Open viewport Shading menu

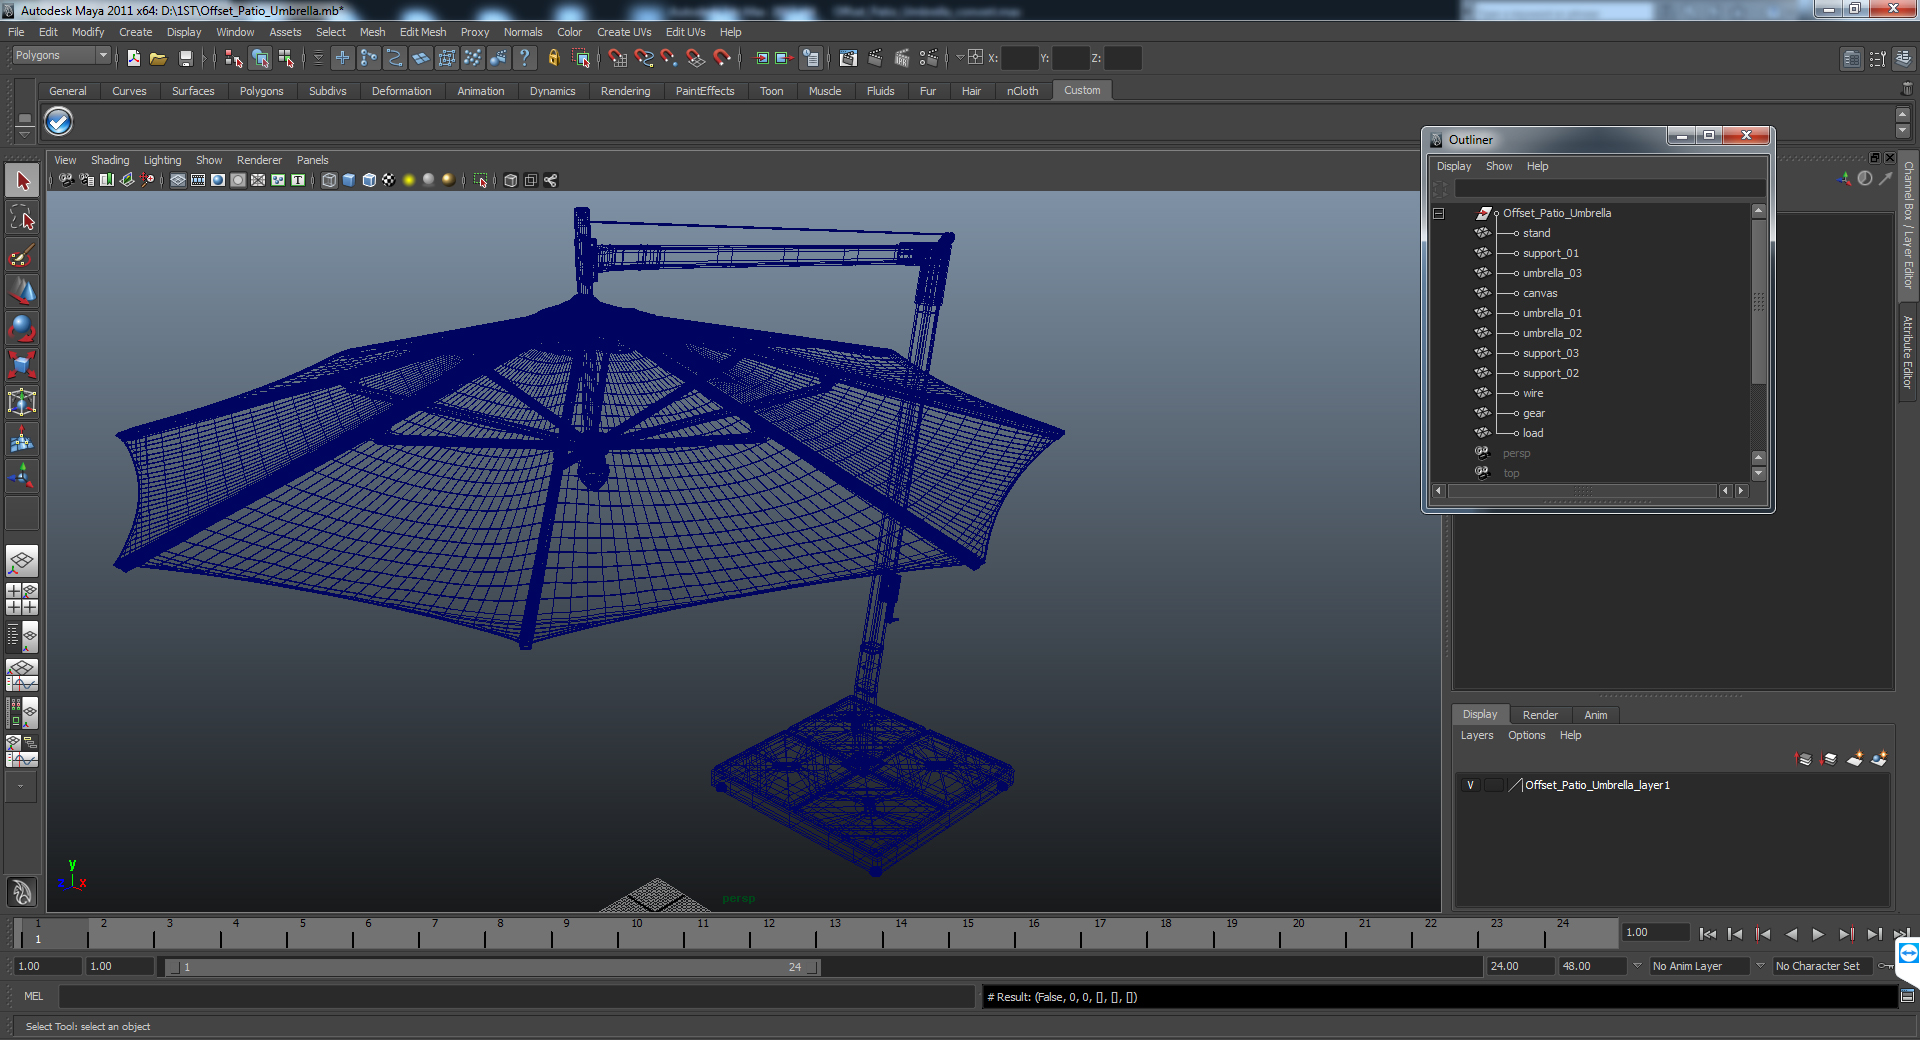110,160
